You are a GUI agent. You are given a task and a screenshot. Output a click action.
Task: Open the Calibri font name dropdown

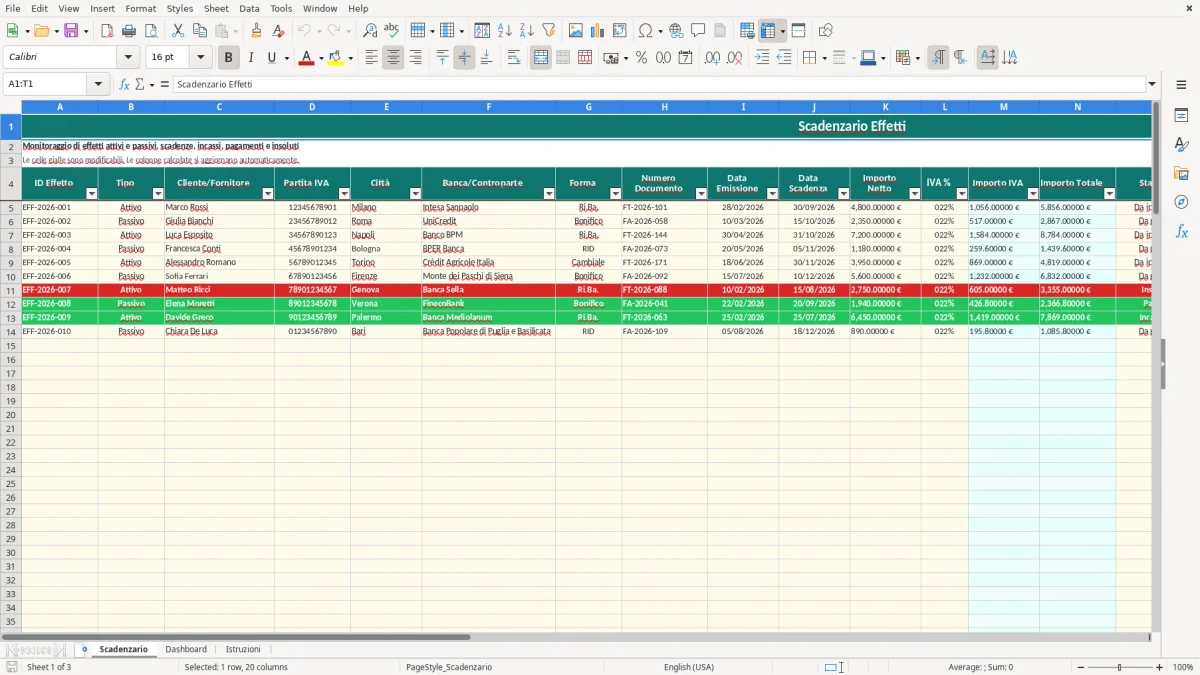point(128,58)
